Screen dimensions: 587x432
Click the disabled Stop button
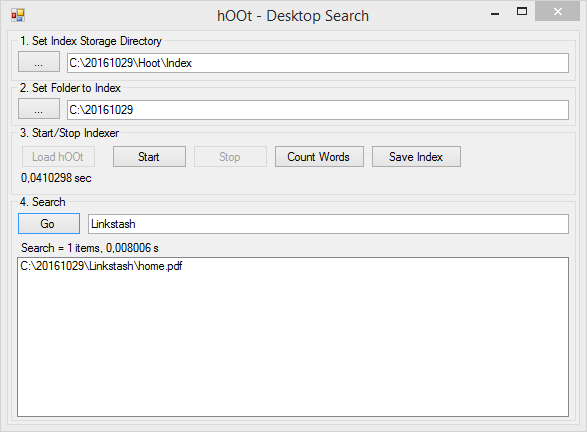click(x=230, y=156)
